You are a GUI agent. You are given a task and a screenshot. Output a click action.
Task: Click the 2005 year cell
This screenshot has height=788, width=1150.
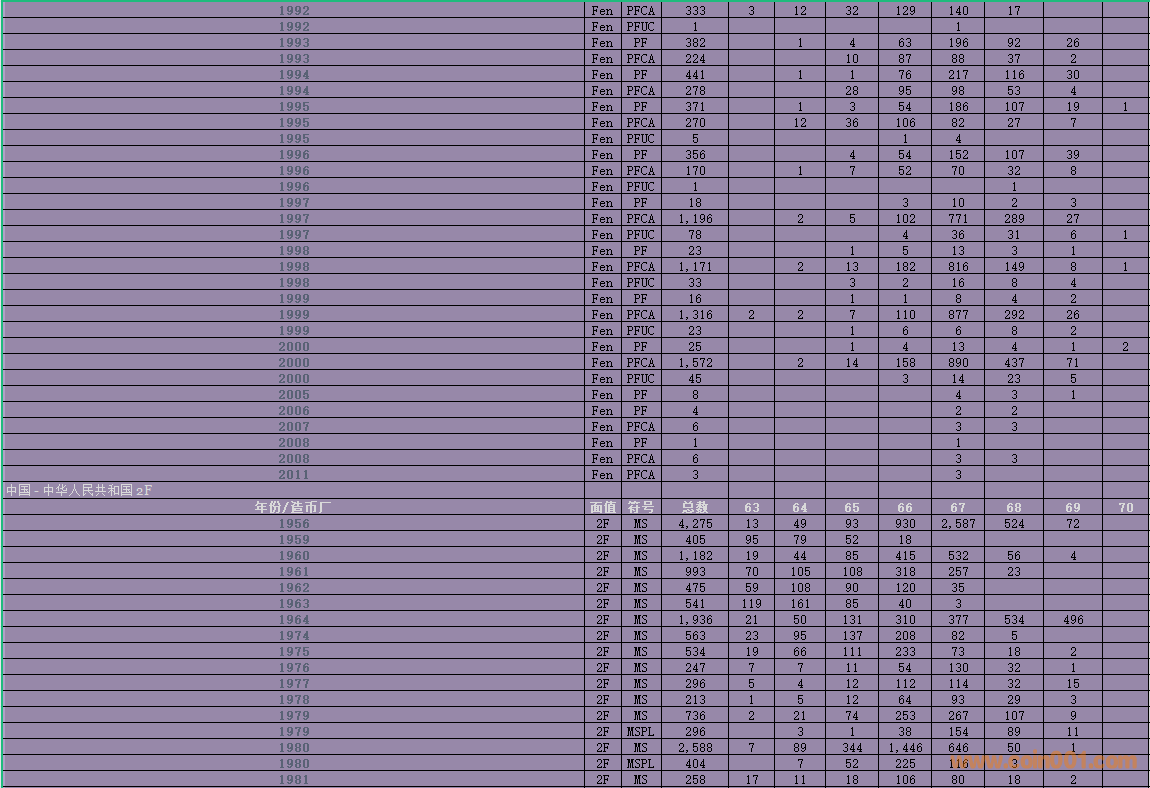(x=293, y=395)
